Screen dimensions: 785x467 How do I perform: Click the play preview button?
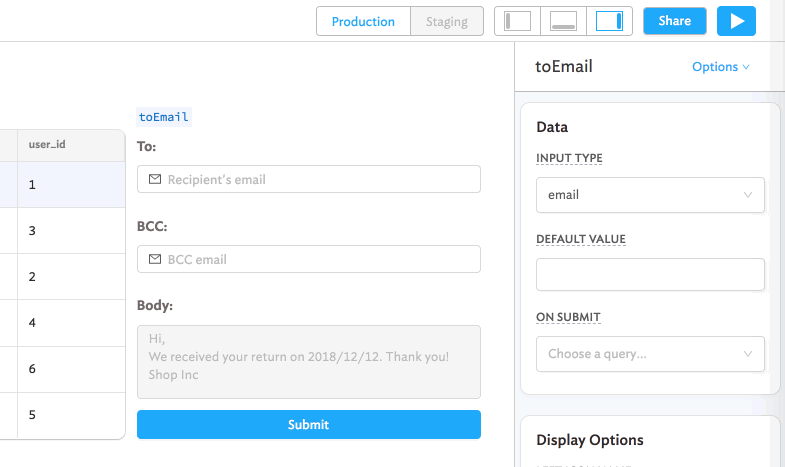tap(736, 21)
